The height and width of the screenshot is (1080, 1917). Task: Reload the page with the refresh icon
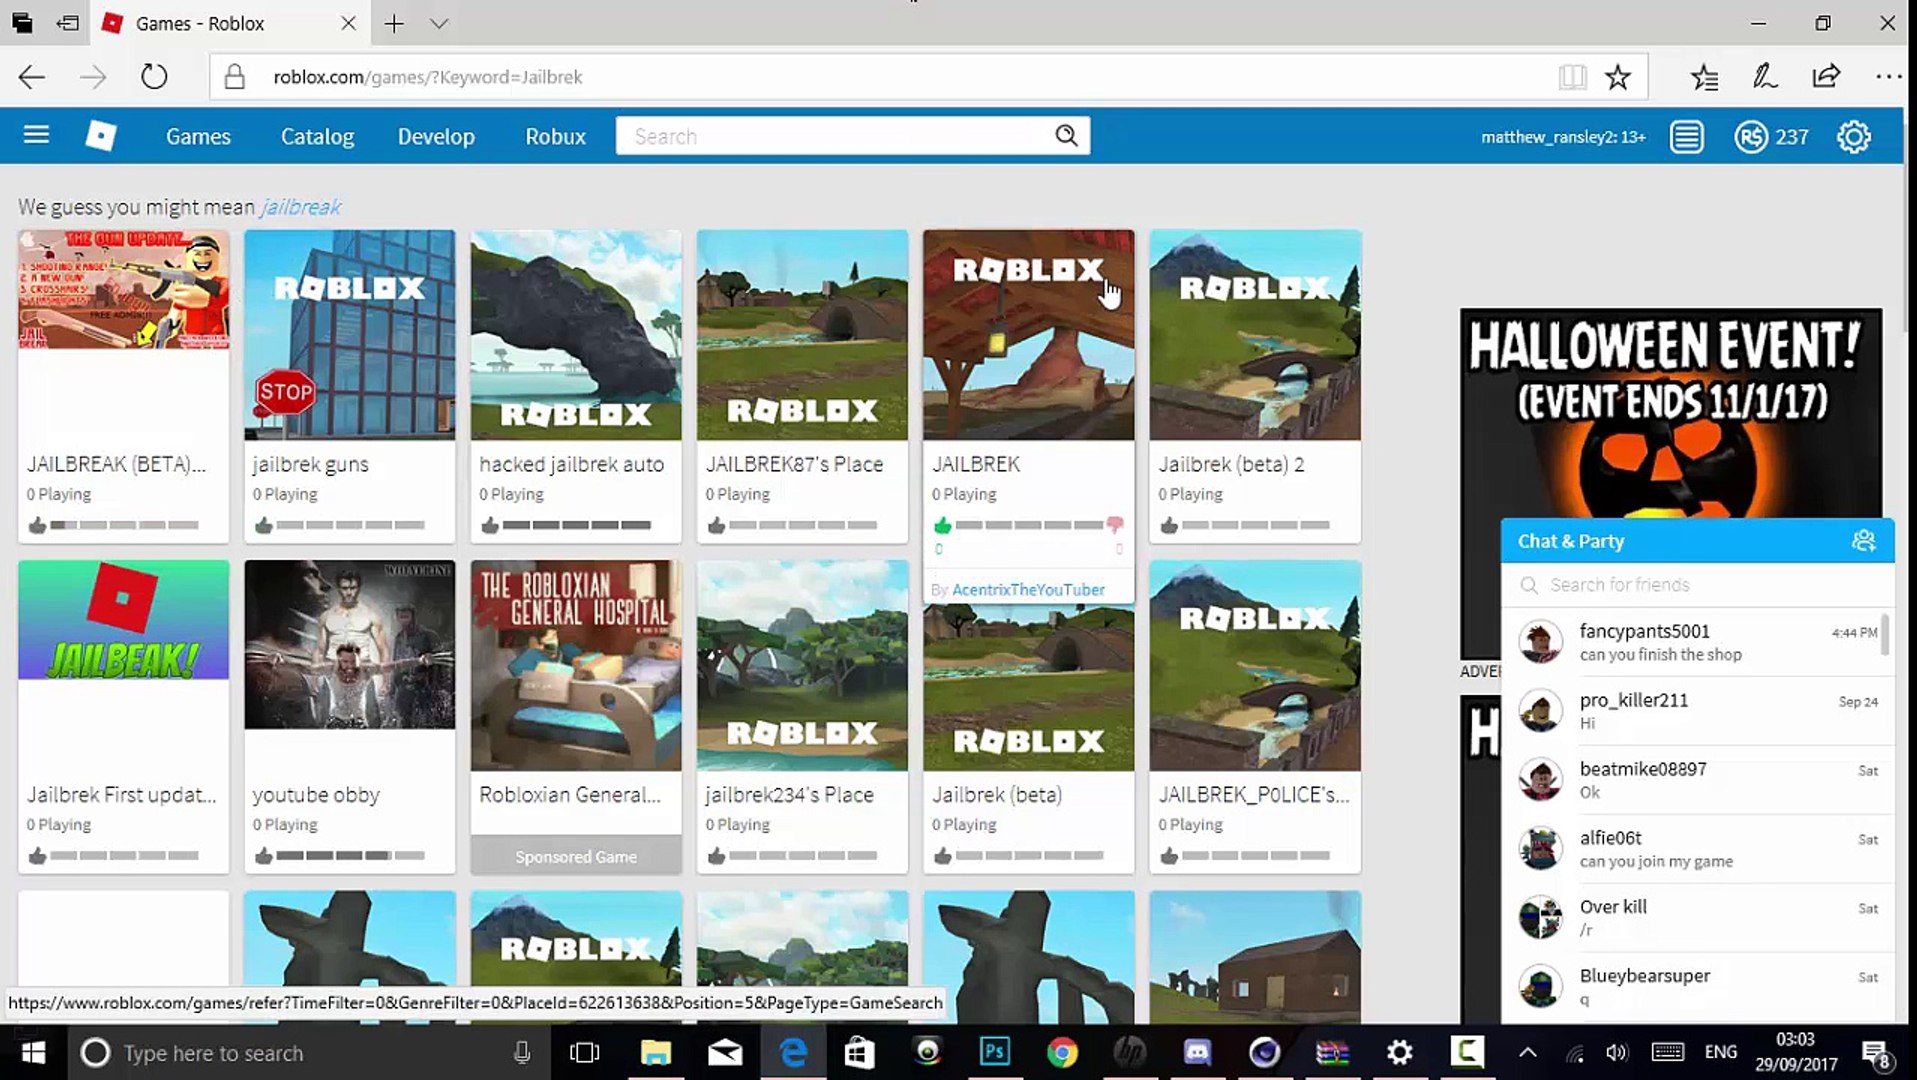pyautogui.click(x=154, y=77)
